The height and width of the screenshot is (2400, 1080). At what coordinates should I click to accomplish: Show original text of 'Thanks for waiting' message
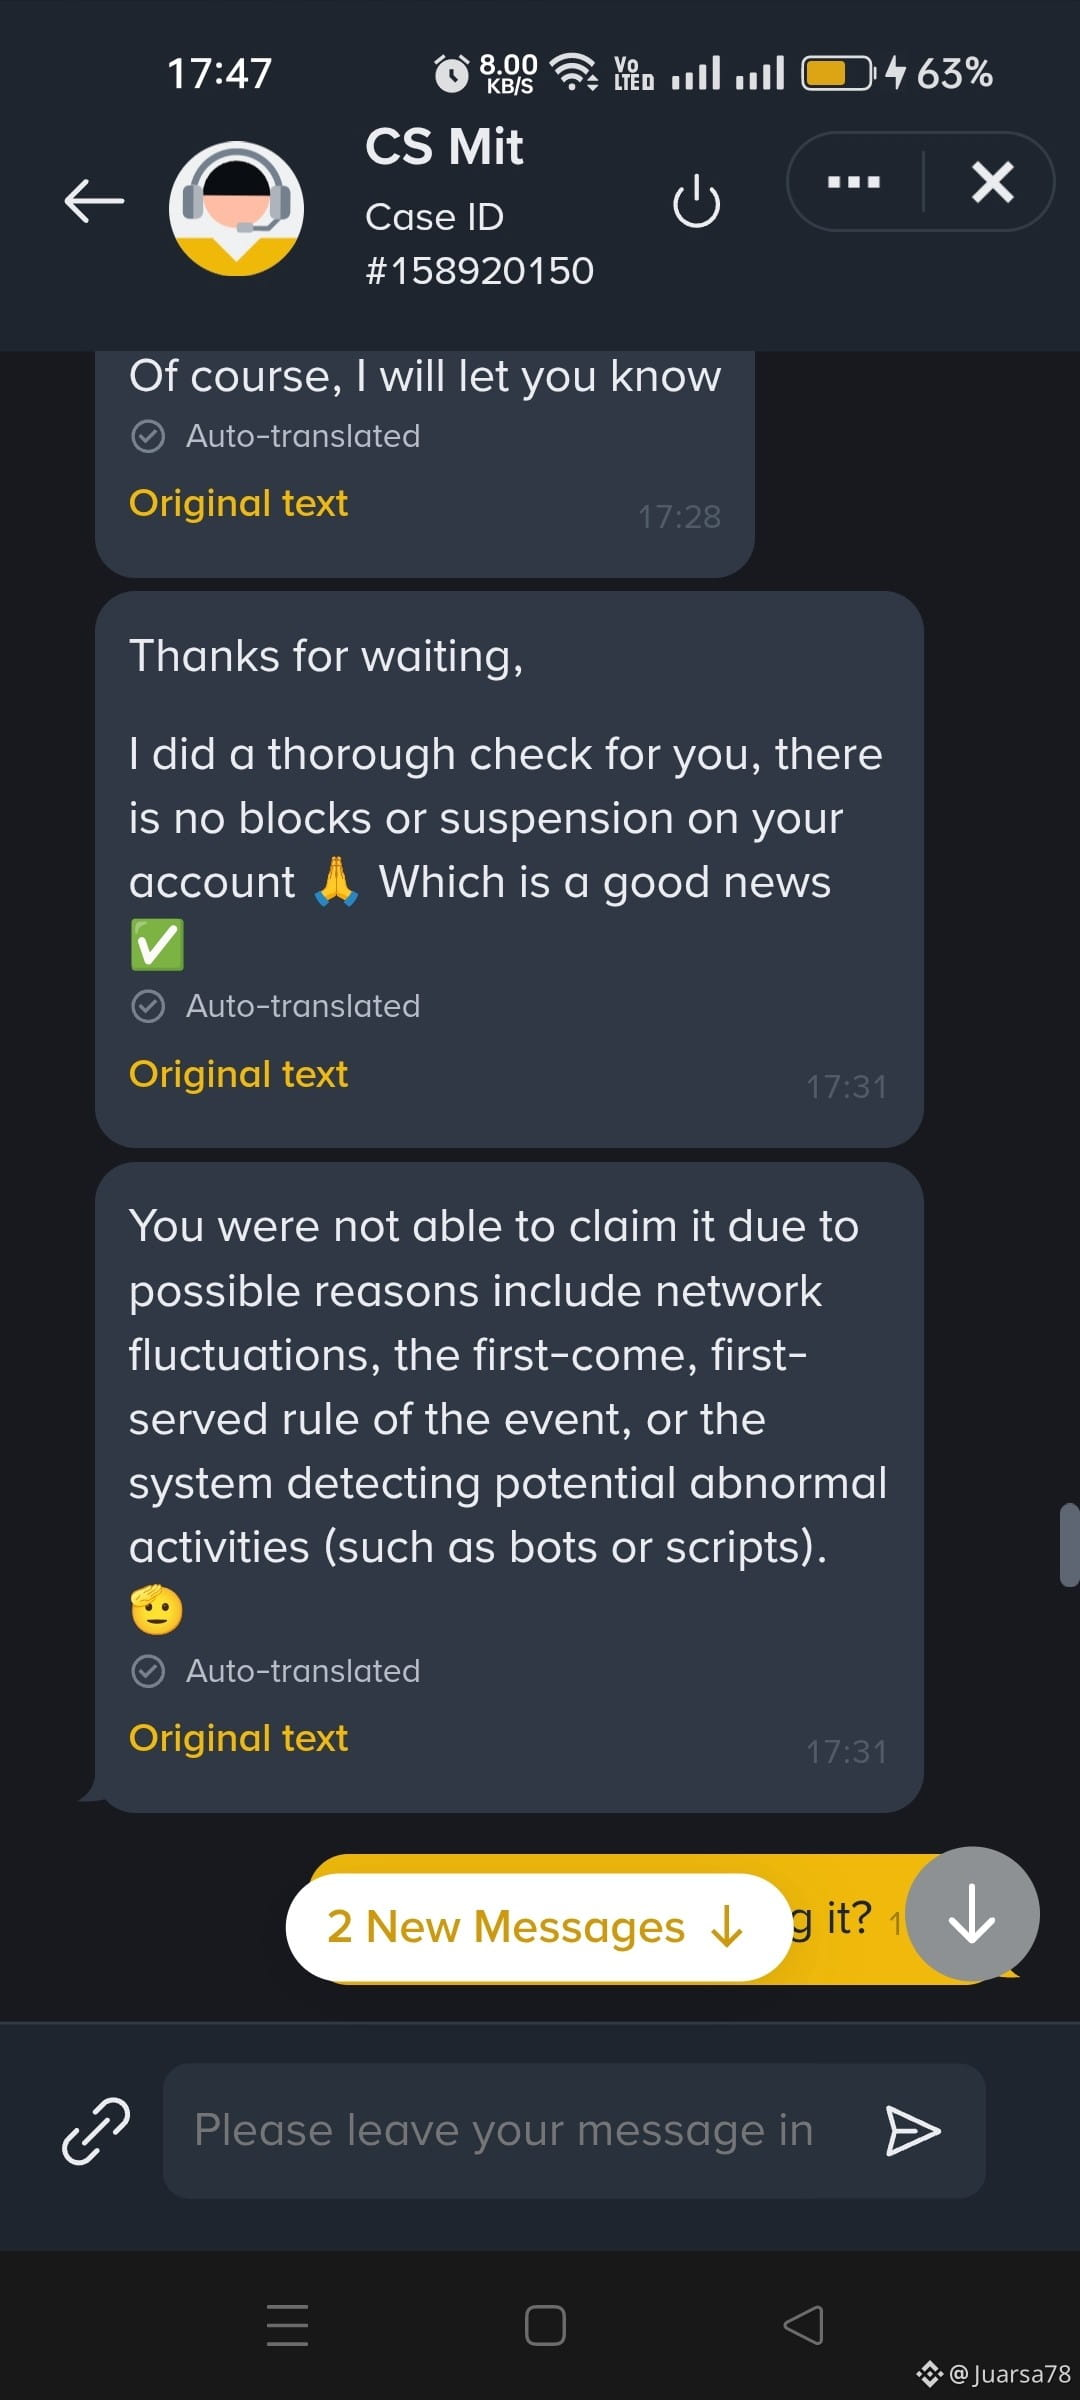(238, 1074)
